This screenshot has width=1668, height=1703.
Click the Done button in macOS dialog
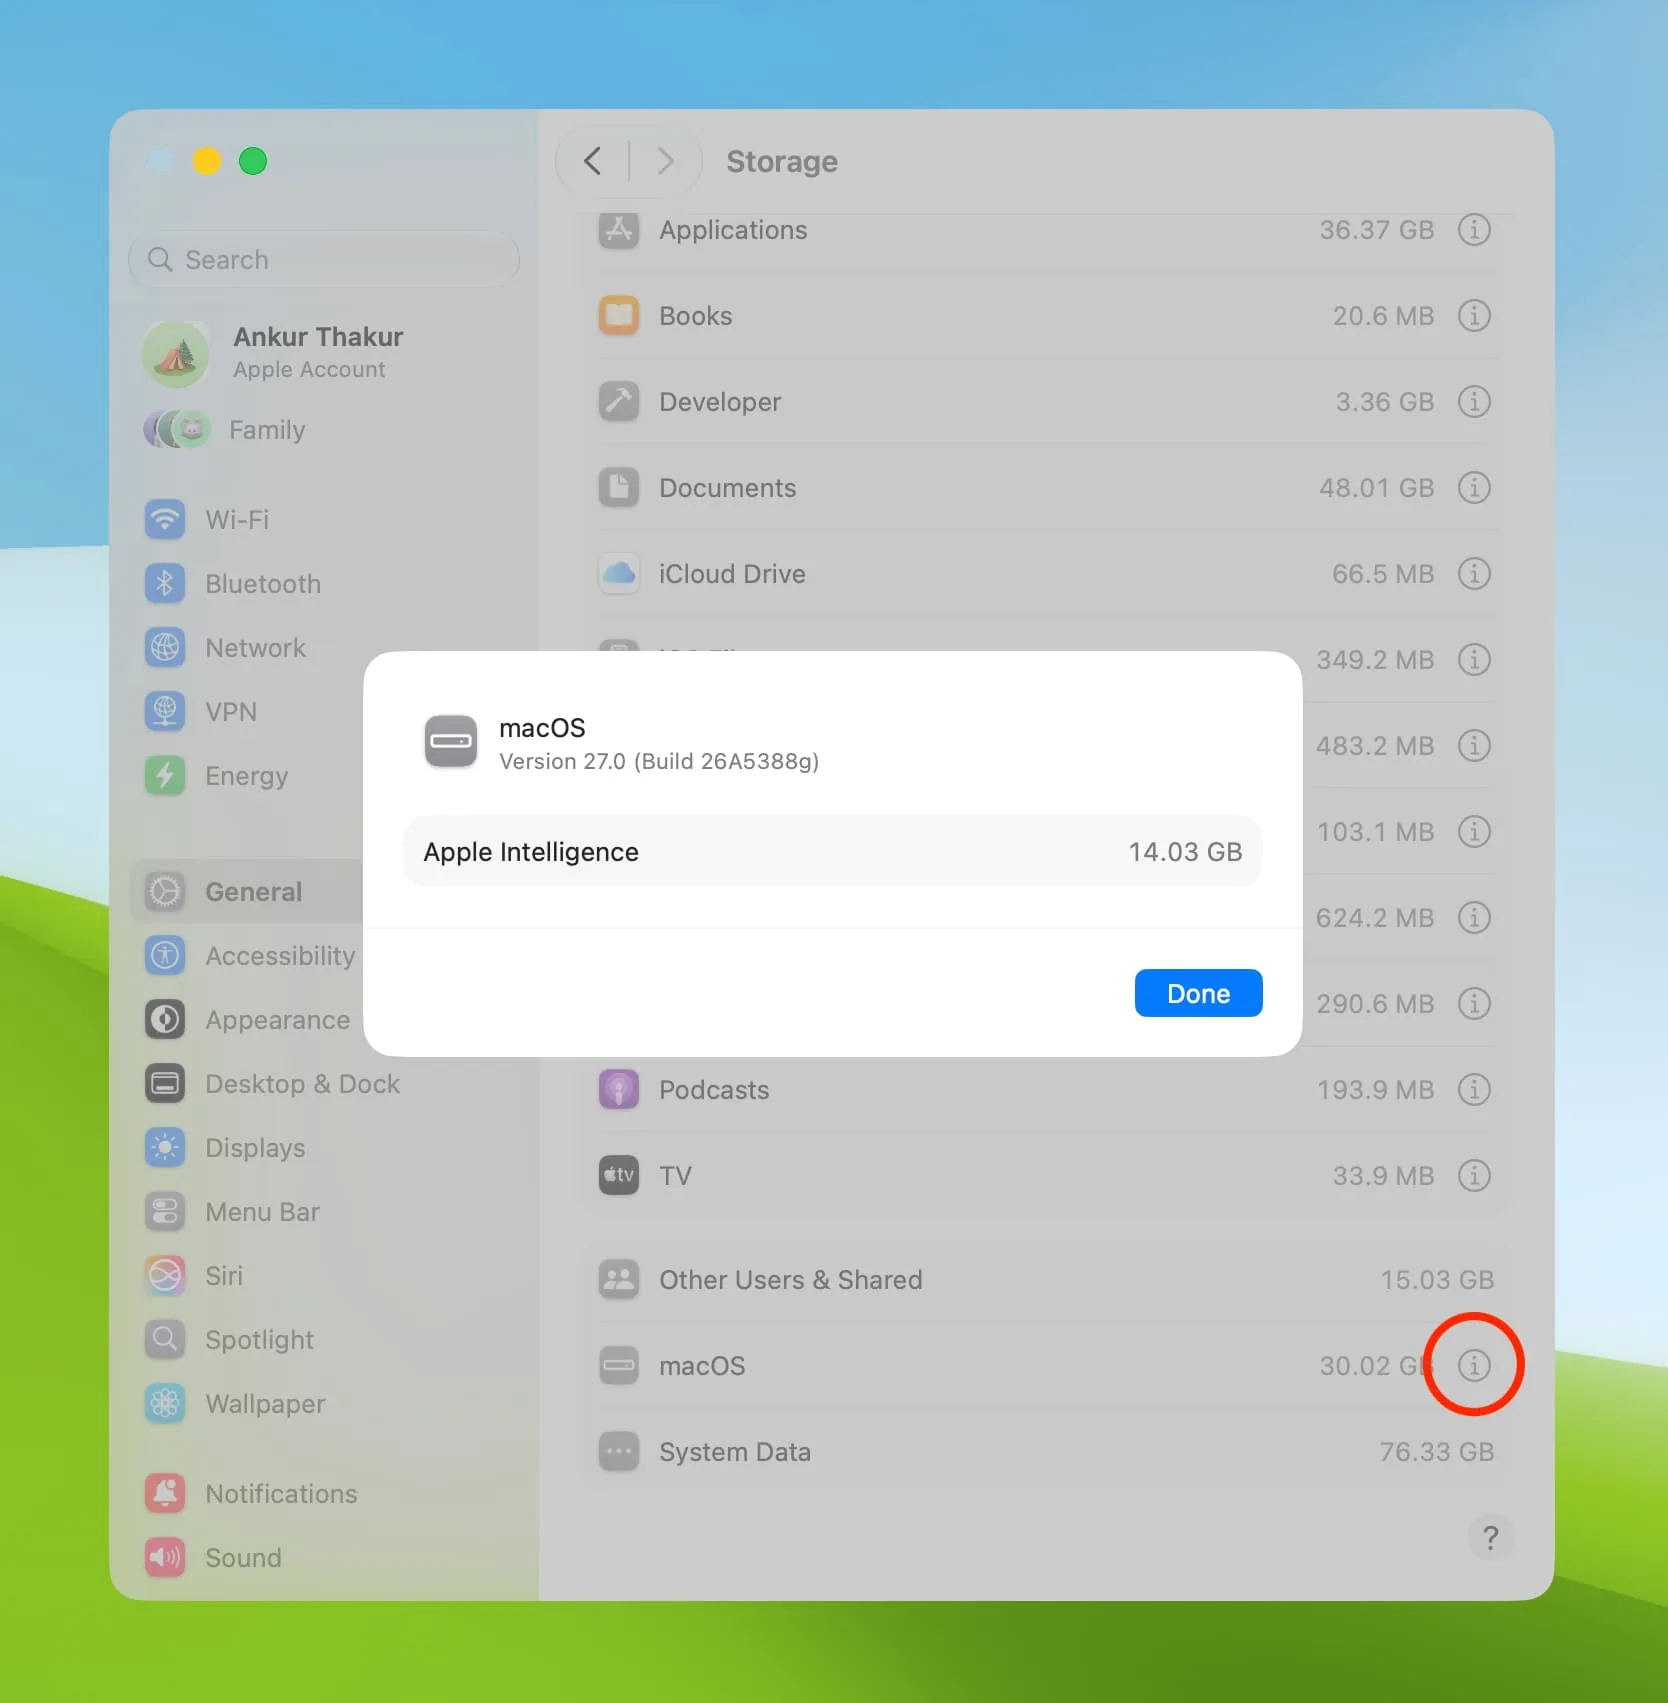(1198, 993)
